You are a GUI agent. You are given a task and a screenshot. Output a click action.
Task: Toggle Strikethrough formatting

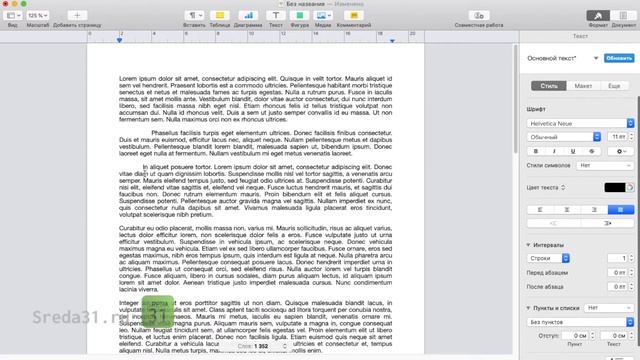591,151
